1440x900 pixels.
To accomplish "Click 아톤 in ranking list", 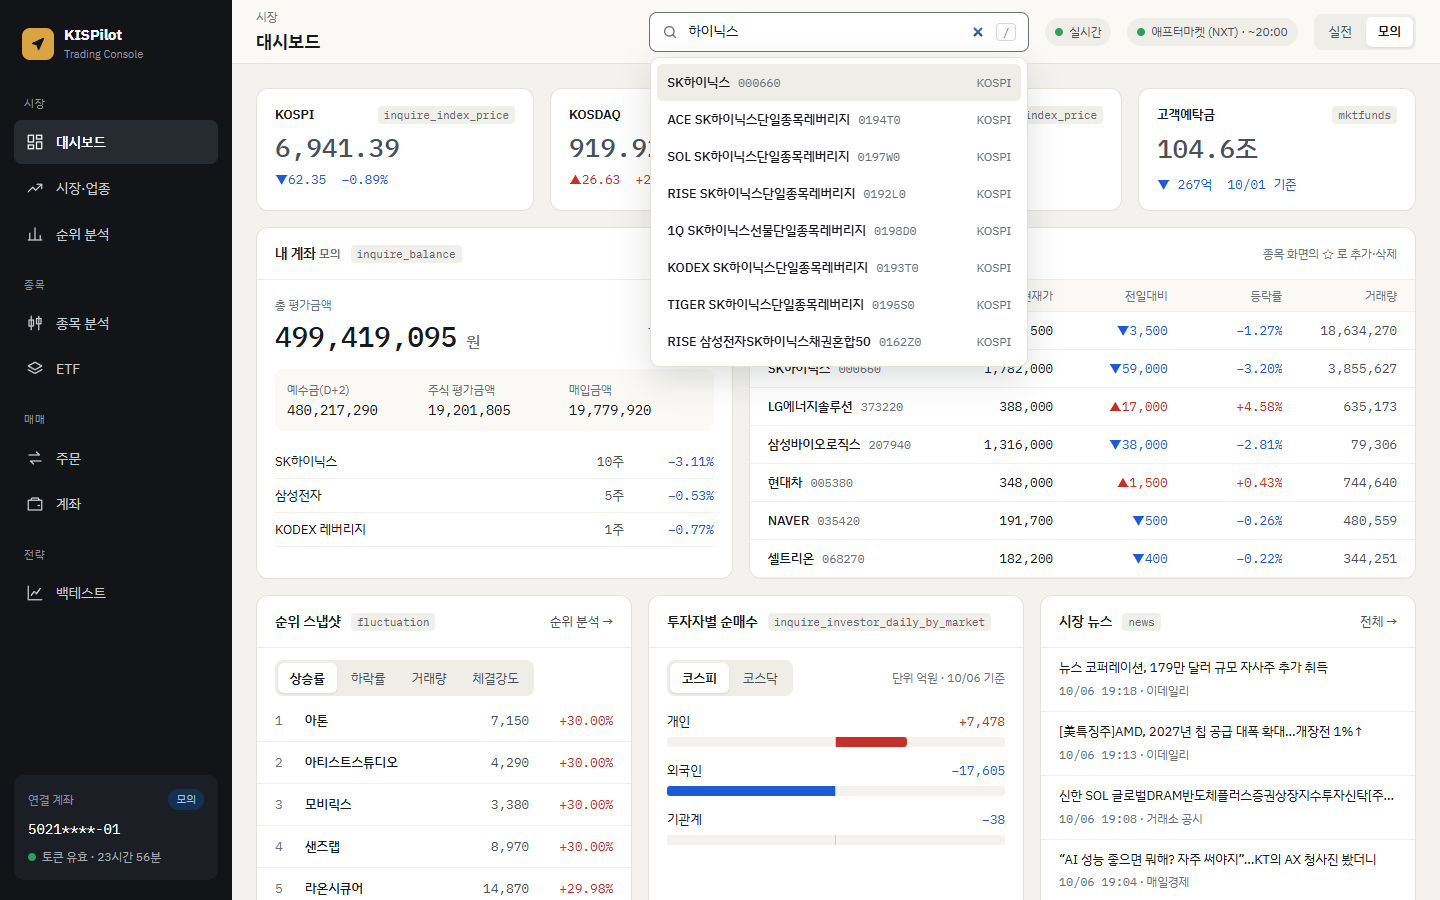I will tap(444, 721).
